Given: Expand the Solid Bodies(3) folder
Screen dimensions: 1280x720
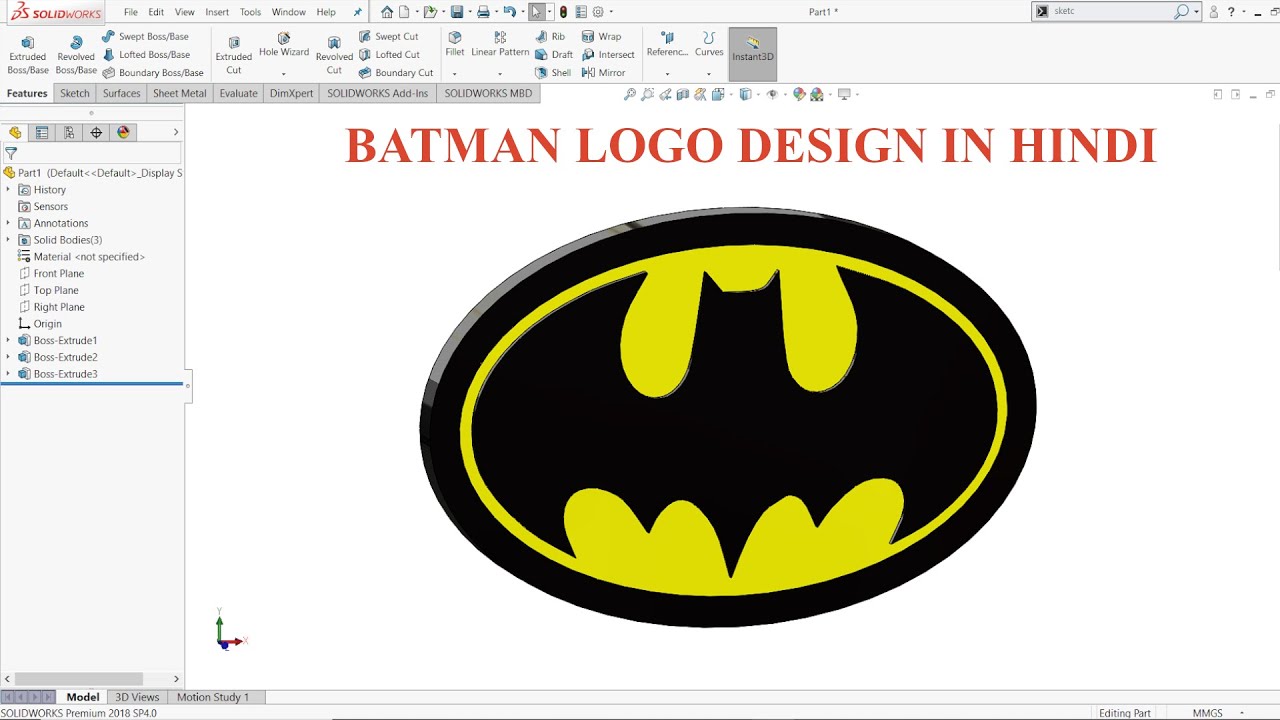Looking at the screenshot, I should pos(8,240).
